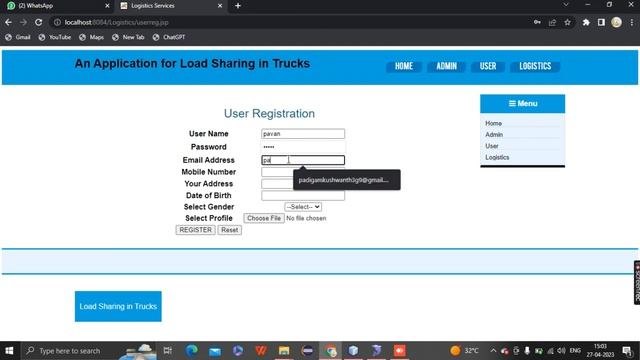Submit with the REGISTER button
The height and width of the screenshot is (360, 640).
[x=196, y=230]
